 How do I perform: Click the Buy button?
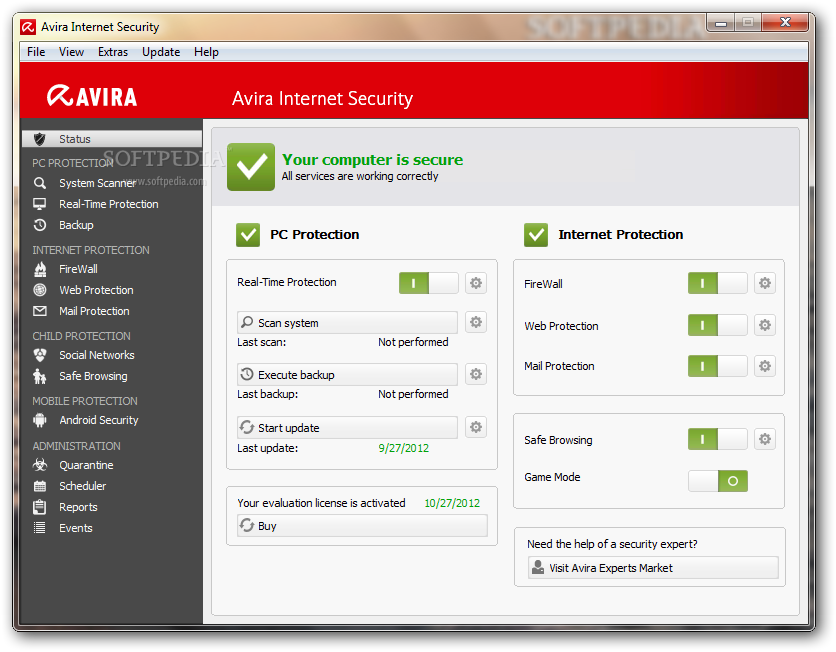pos(362,526)
